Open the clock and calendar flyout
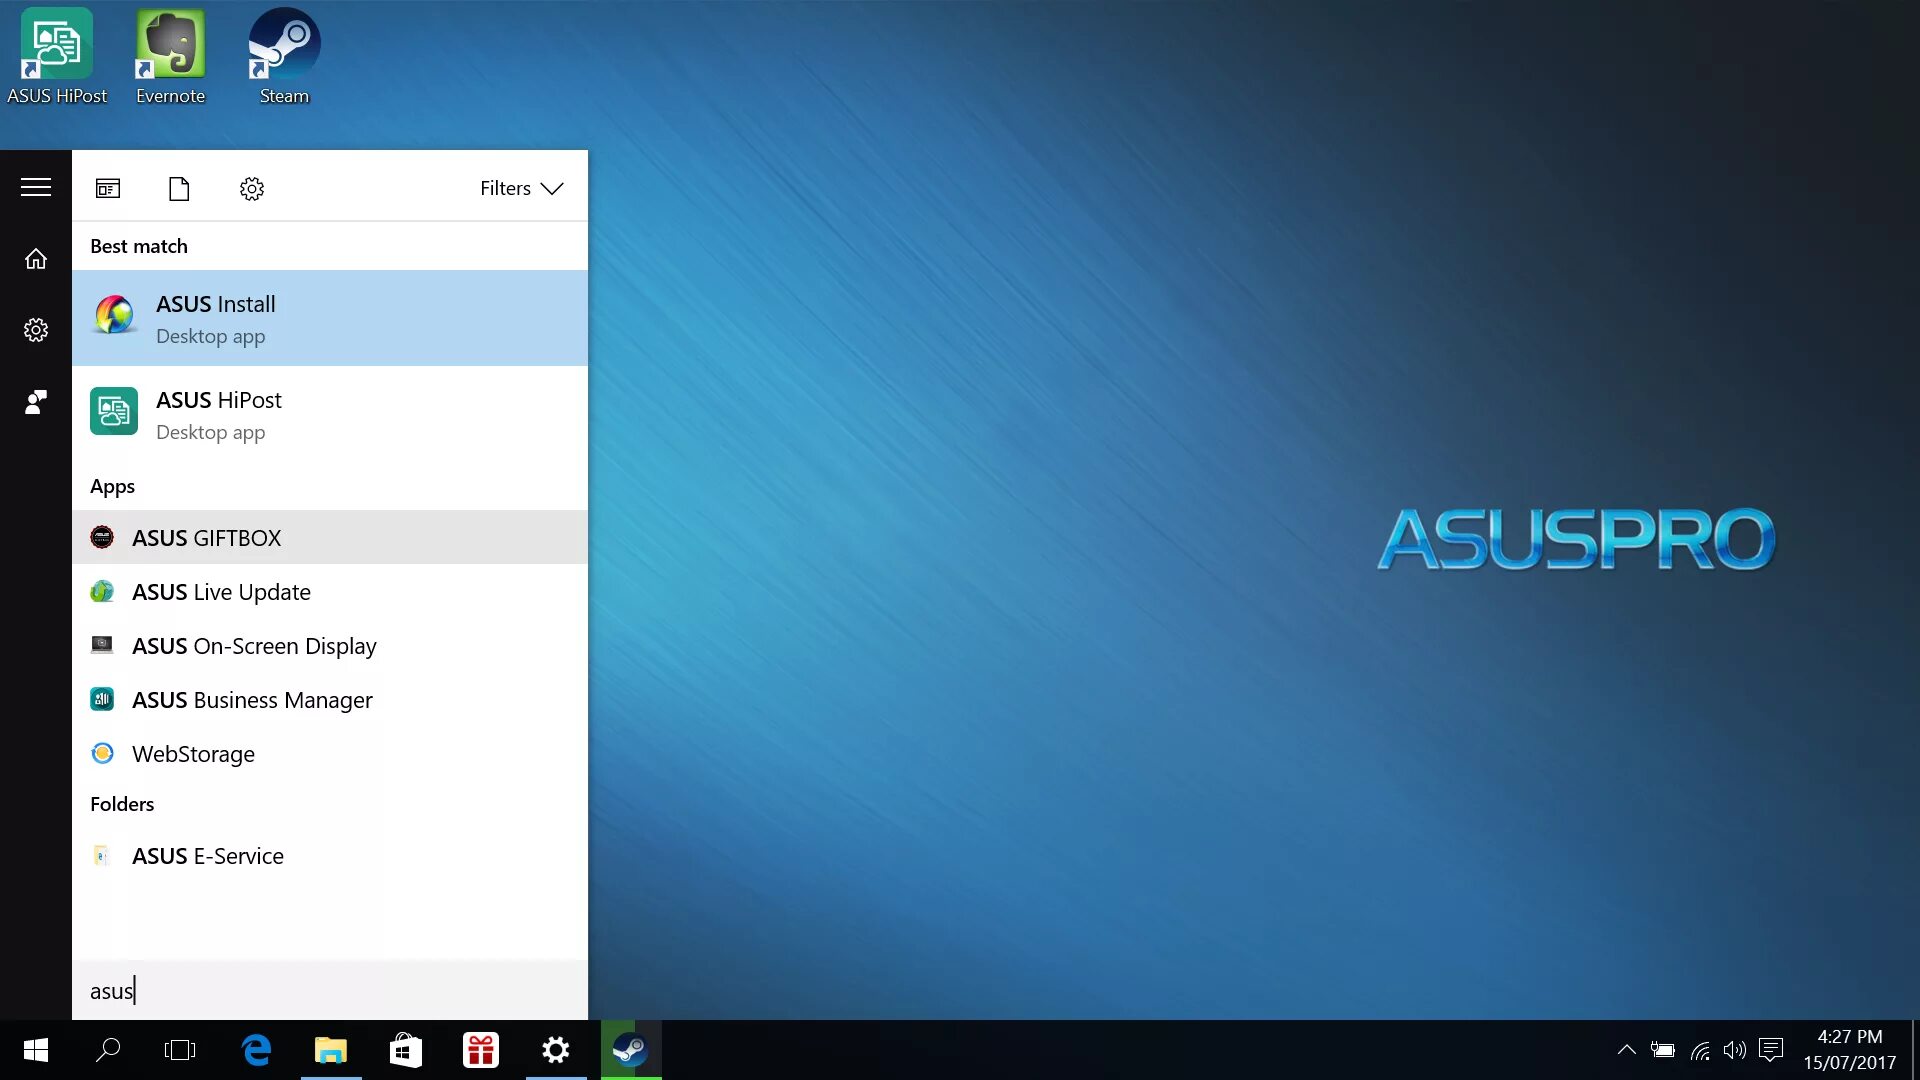Viewport: 1920px width, 1080px height. pyautogui.click(x=1850, y=1050)
